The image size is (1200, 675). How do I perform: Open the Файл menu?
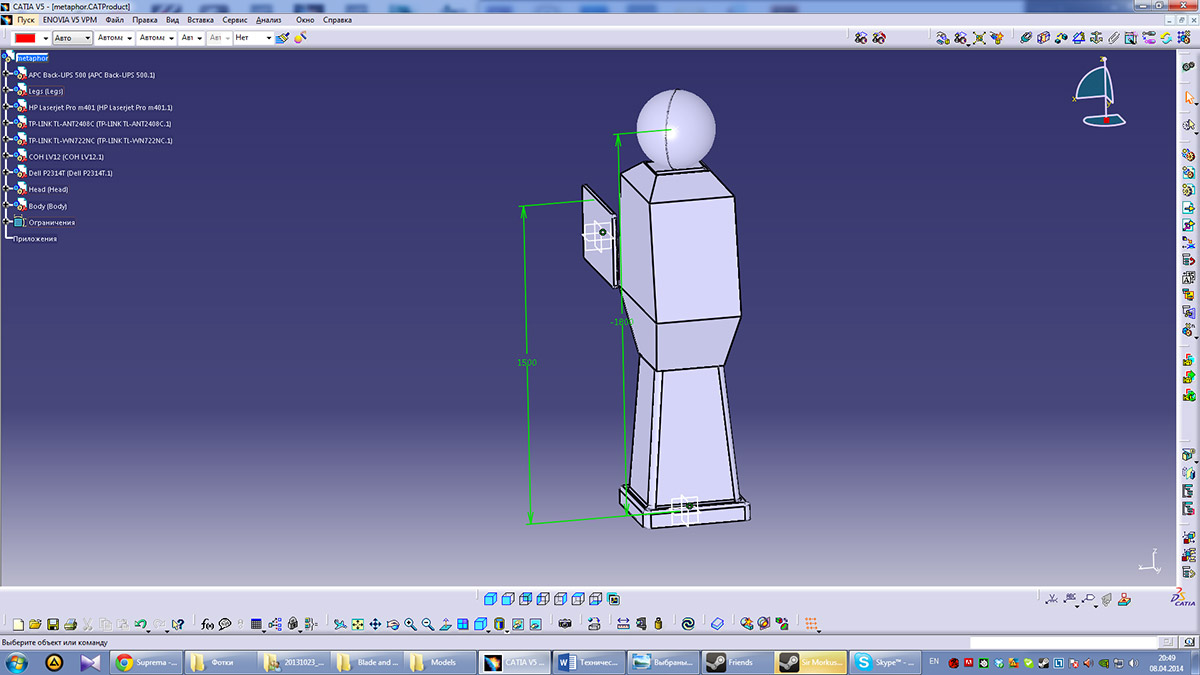click(x=114, y=20)
